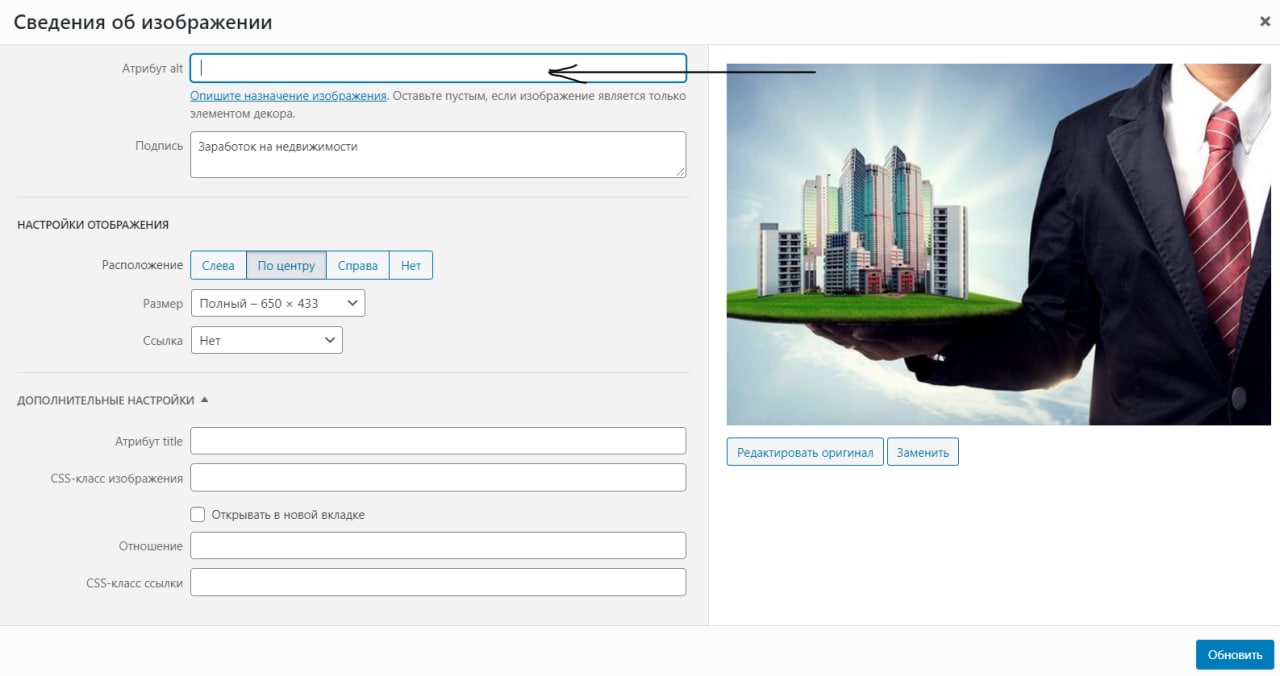Click the image preview thumbnail
This screenshot has width=1280, height=676.
click(x=998, y=244)
